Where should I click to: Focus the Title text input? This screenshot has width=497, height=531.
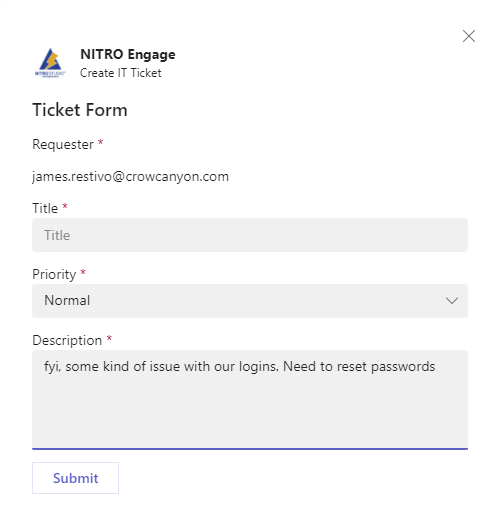250,235
